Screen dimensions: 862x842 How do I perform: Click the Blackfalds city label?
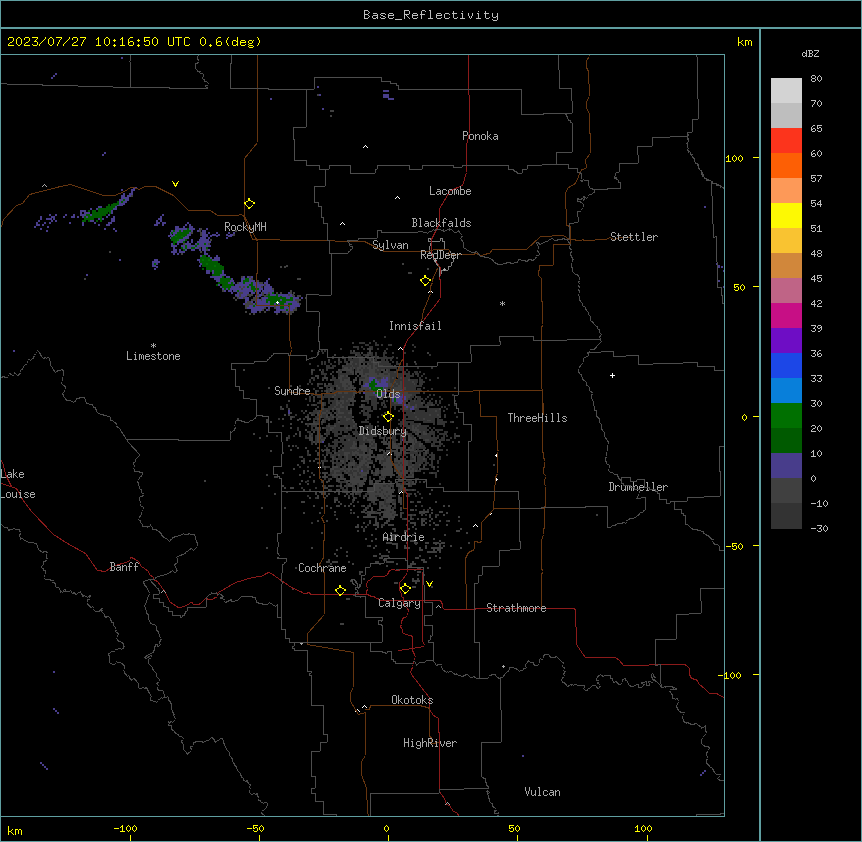pyautogui.click(x=441, y=223)
